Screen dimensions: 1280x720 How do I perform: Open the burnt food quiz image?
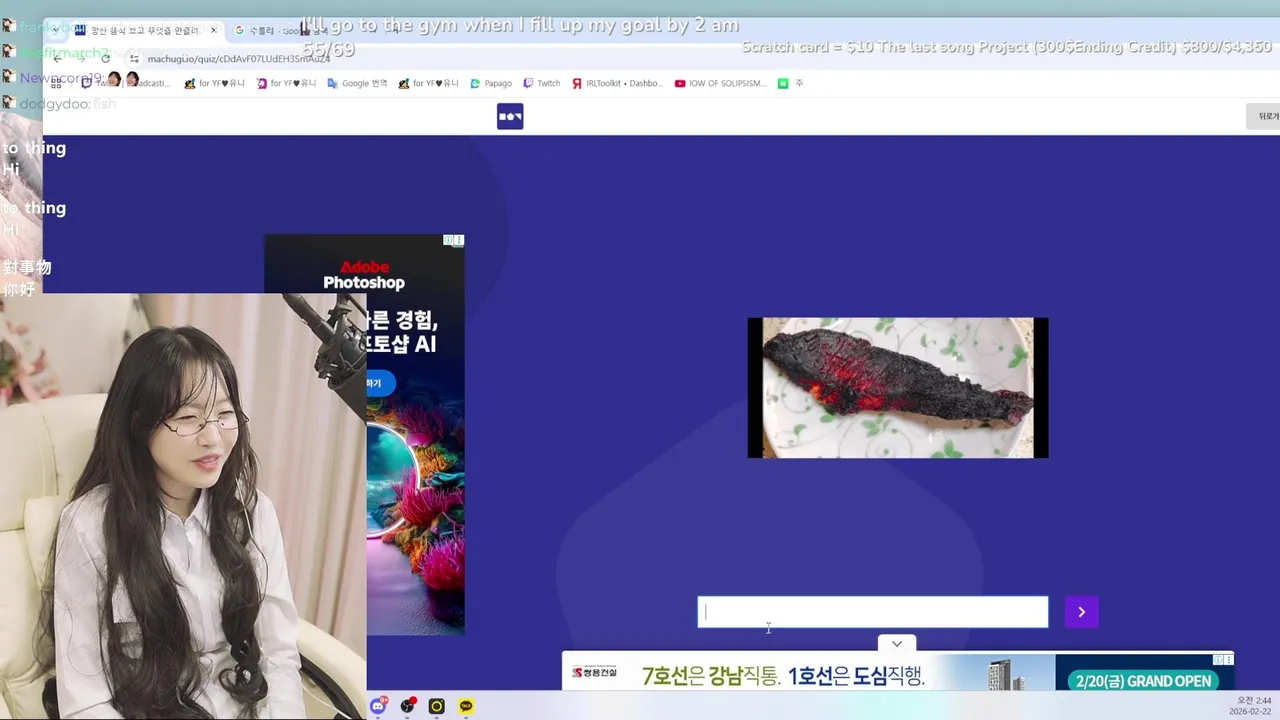point(898,388)
